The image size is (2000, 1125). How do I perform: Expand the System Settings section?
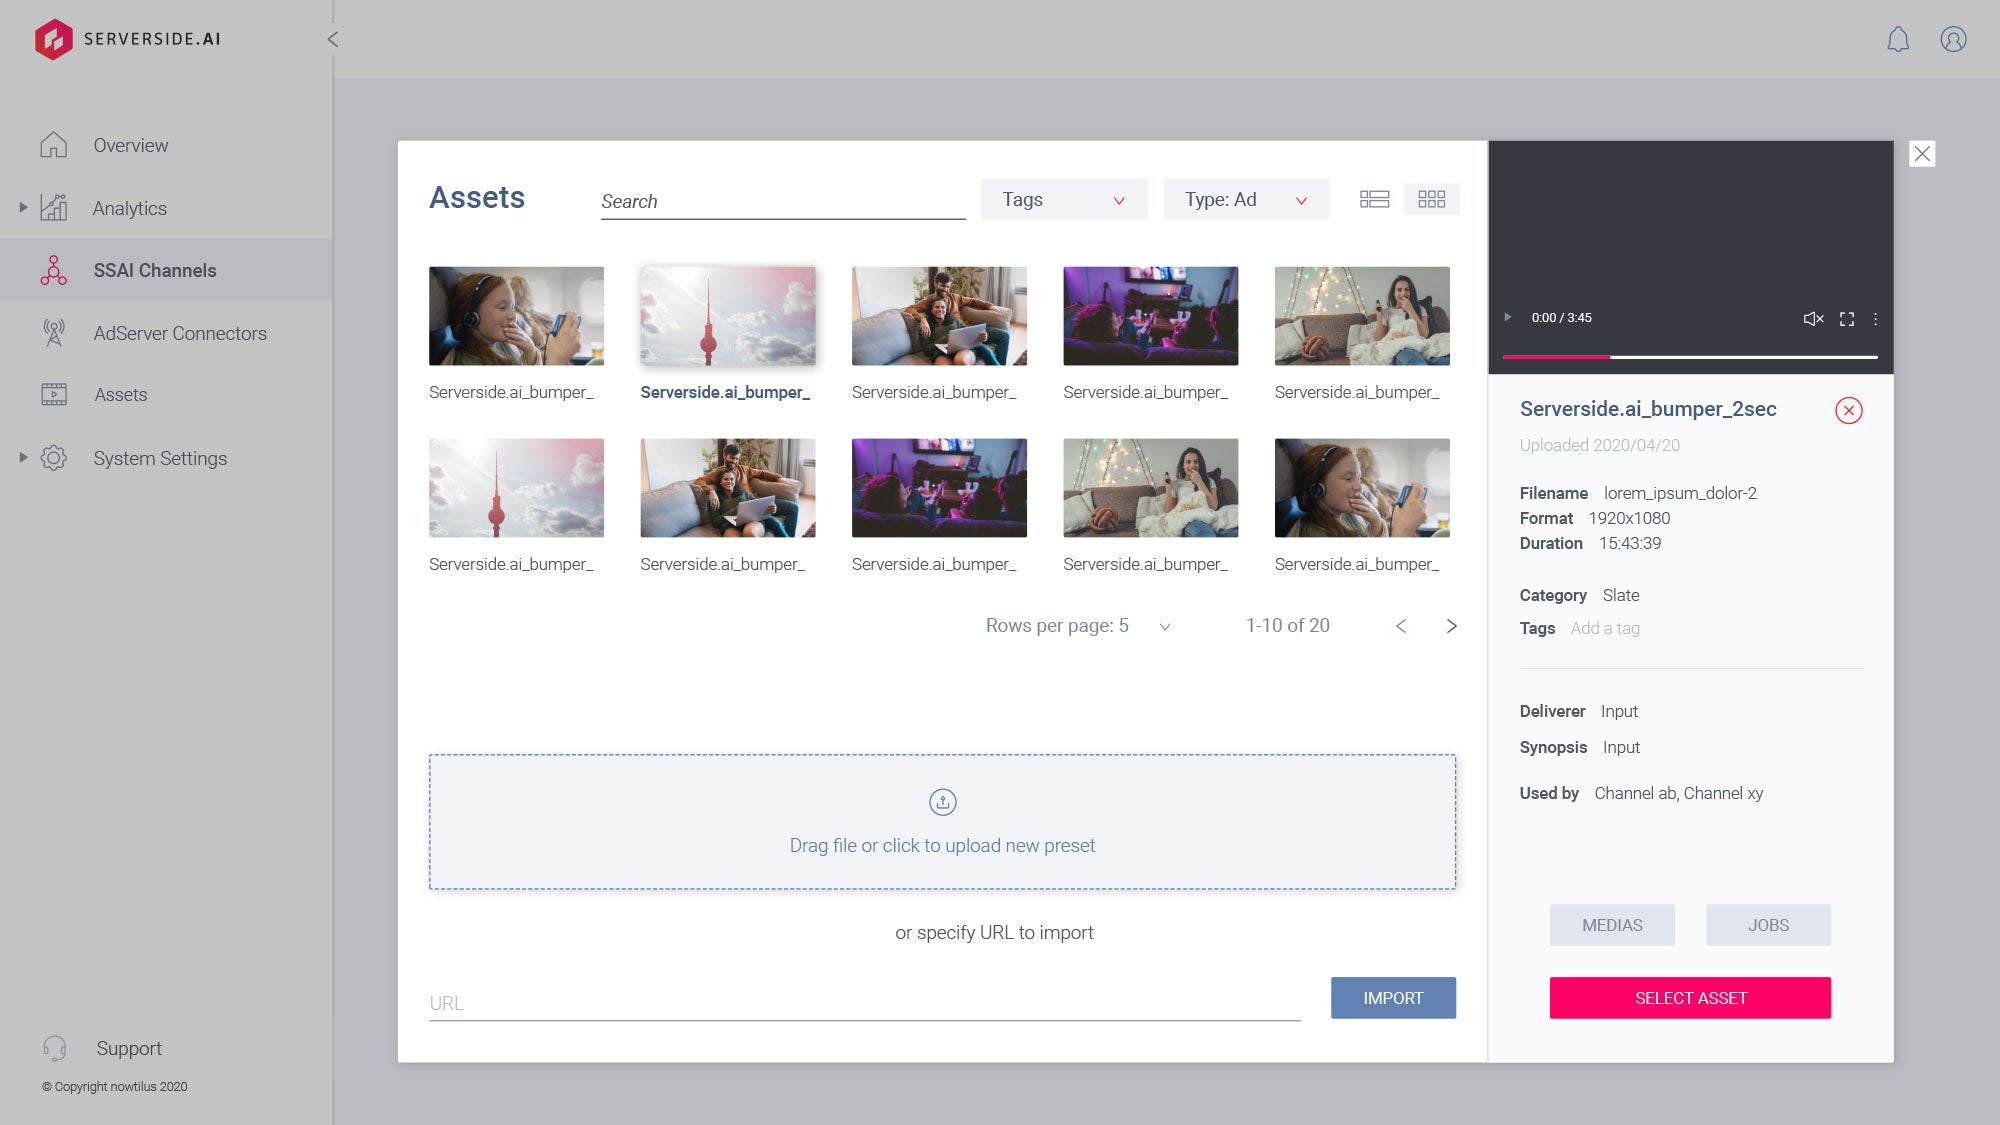pos(22,457)
